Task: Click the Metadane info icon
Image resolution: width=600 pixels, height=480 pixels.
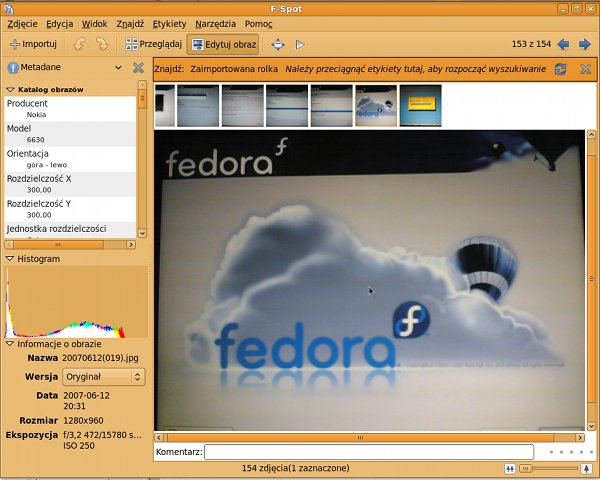Action: [13, 68]
